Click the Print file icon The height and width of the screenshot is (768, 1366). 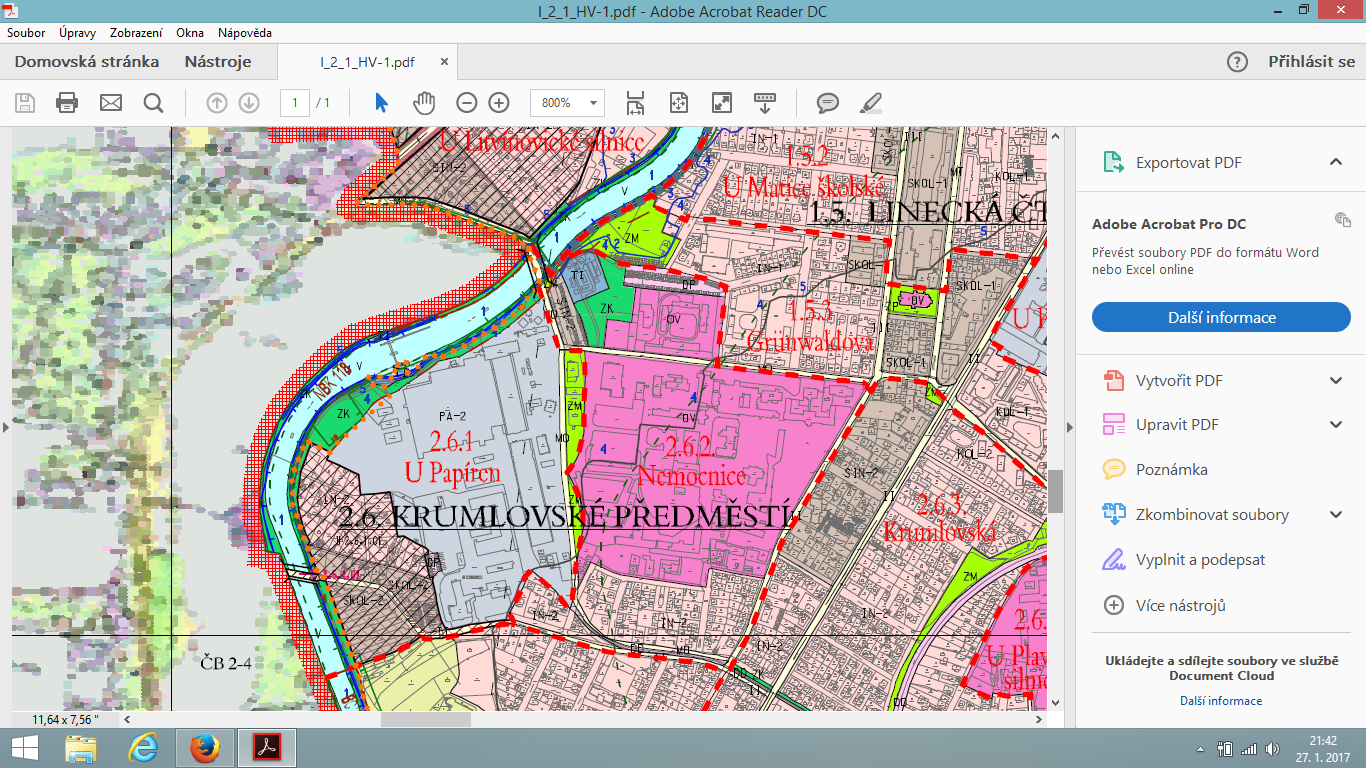click(67, 102)
